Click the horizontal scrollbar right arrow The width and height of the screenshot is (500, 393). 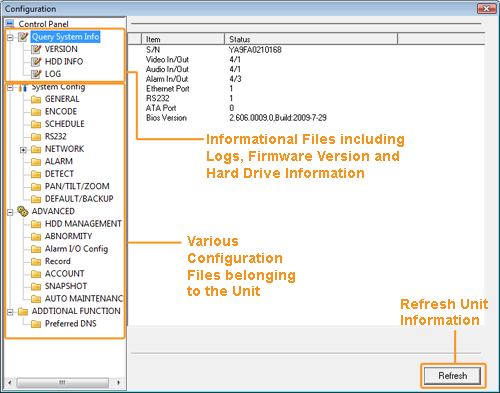(118, 383)
